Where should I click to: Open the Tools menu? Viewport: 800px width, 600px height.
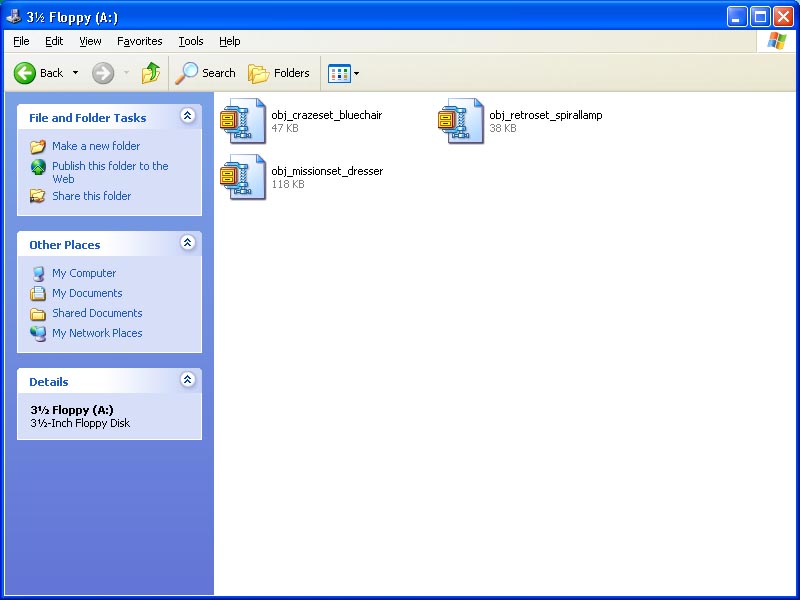click(191, 41)
